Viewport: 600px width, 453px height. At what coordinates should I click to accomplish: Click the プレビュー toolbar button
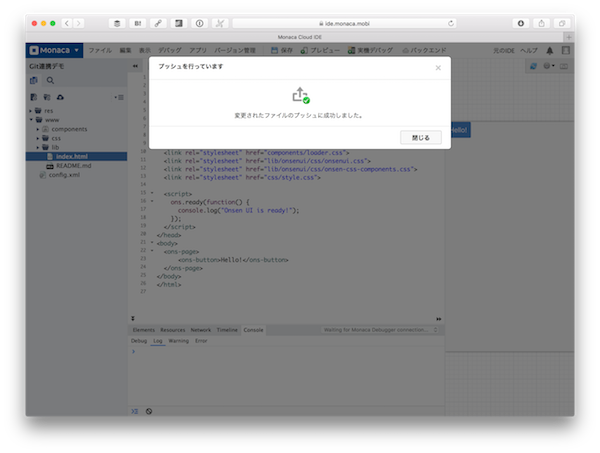click(320, 51)
